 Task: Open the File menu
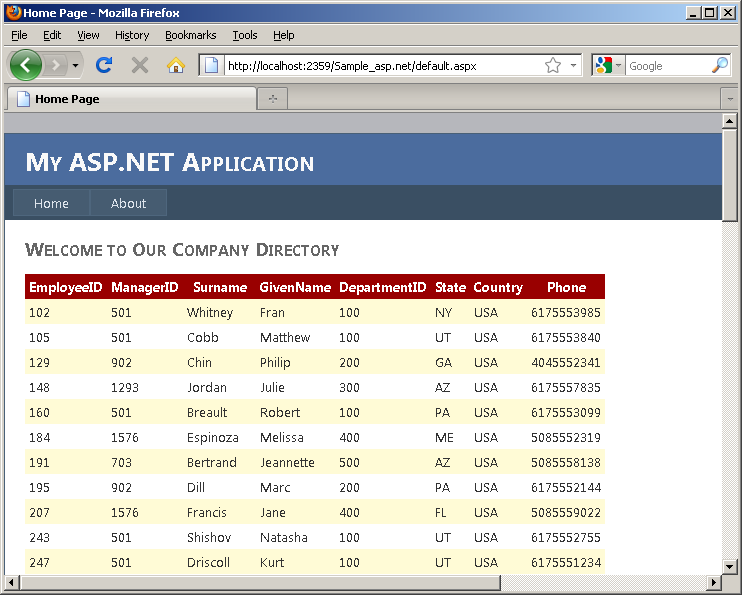pos(19,35)
